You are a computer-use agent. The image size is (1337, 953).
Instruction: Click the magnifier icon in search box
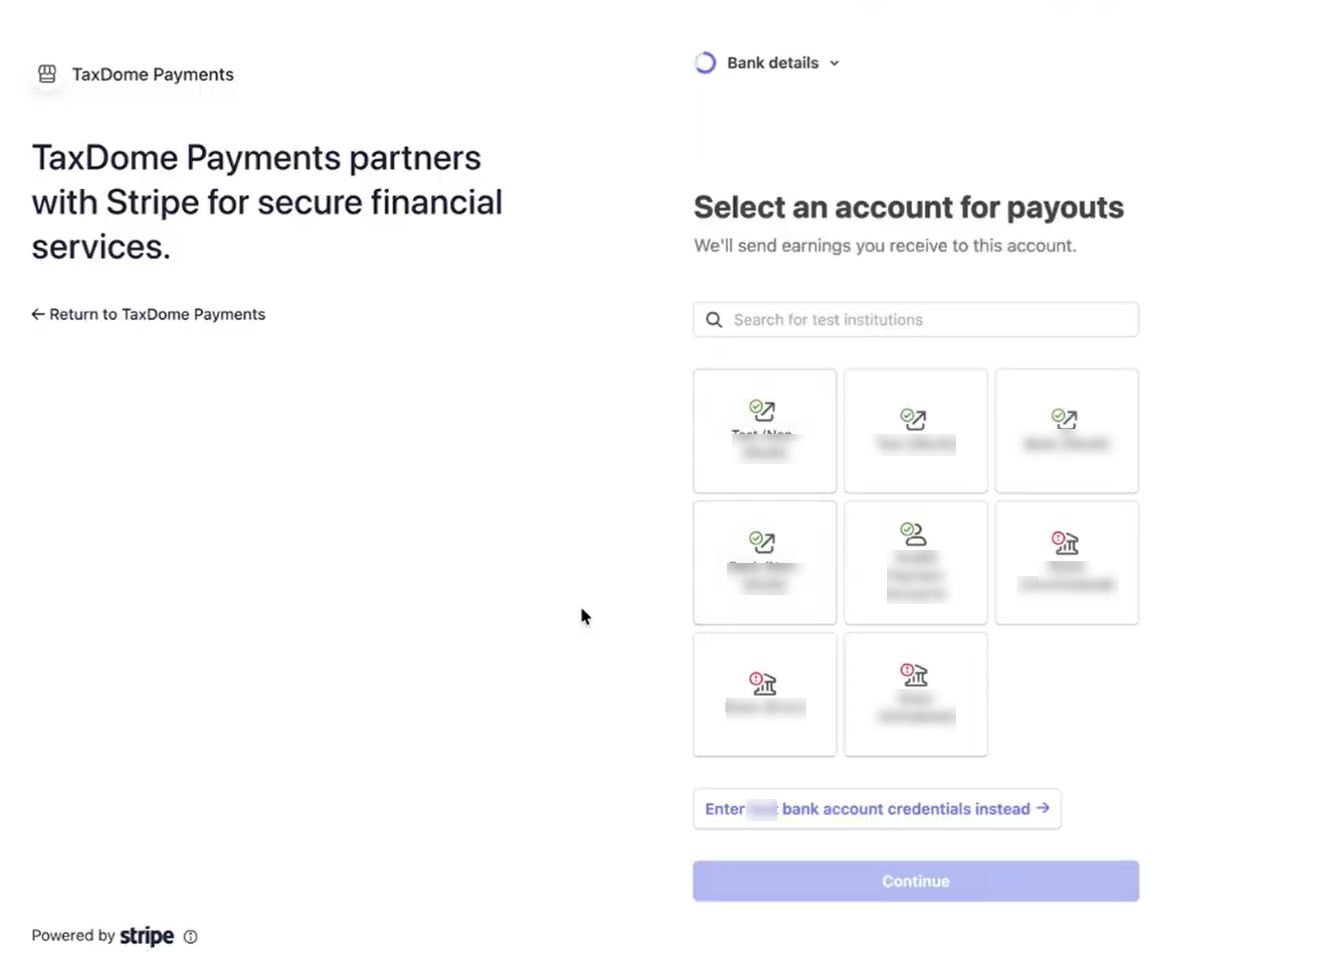click(714, 320)
